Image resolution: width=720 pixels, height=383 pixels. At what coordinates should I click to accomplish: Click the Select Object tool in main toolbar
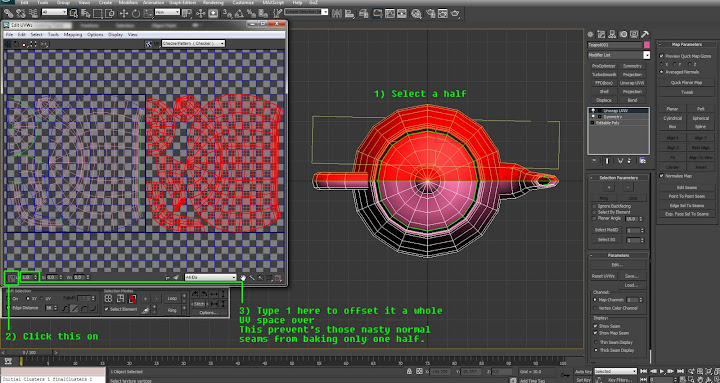(74, 14)
